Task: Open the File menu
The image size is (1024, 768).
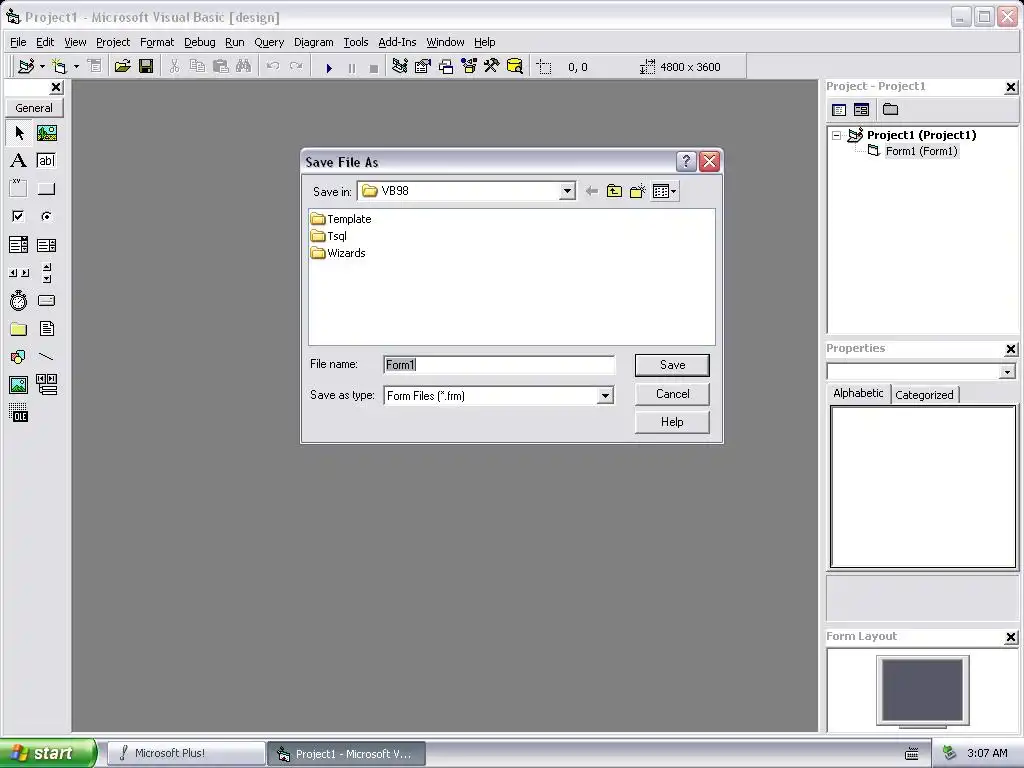Action: (18, 42)
